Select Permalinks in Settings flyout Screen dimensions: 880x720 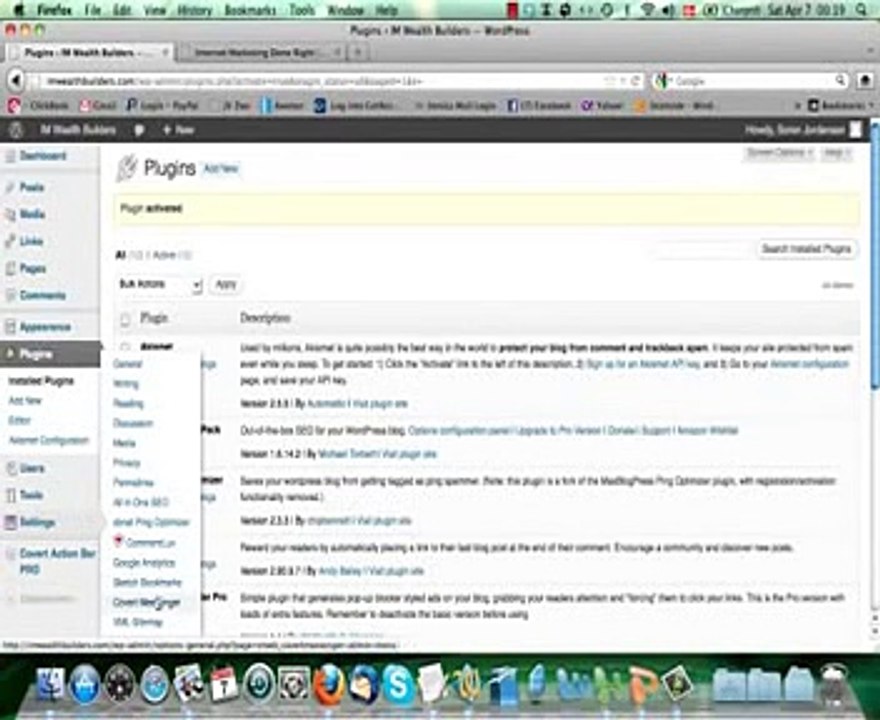[x=133, y=483]
